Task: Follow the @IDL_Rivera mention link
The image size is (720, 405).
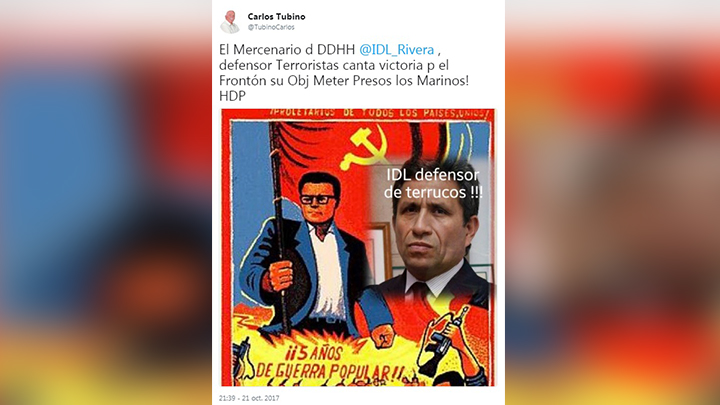Action: coord(396,49)
